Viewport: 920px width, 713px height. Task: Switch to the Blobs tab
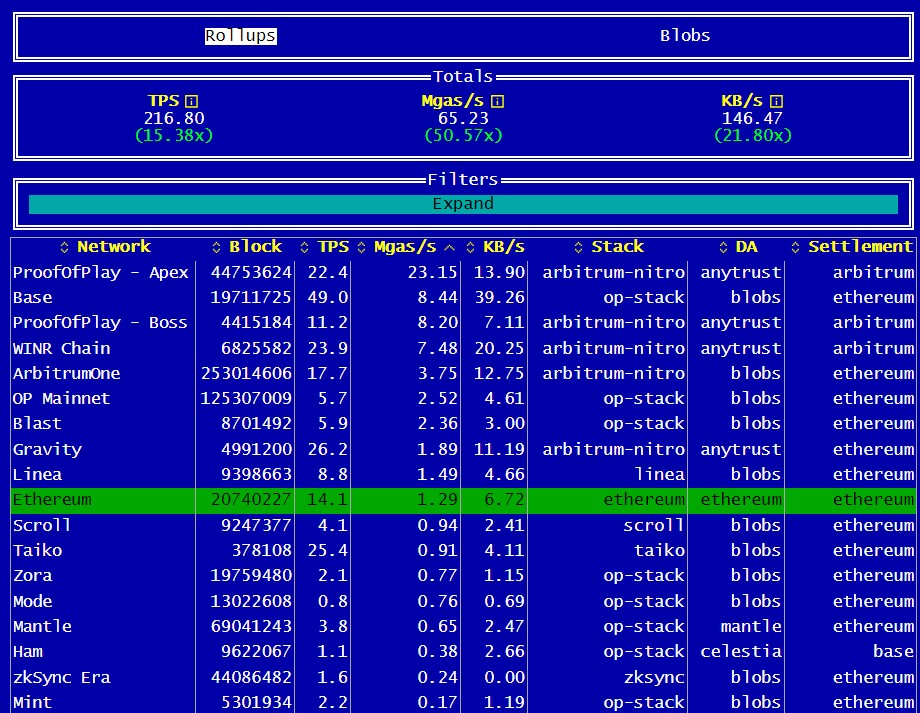(685, 35)
